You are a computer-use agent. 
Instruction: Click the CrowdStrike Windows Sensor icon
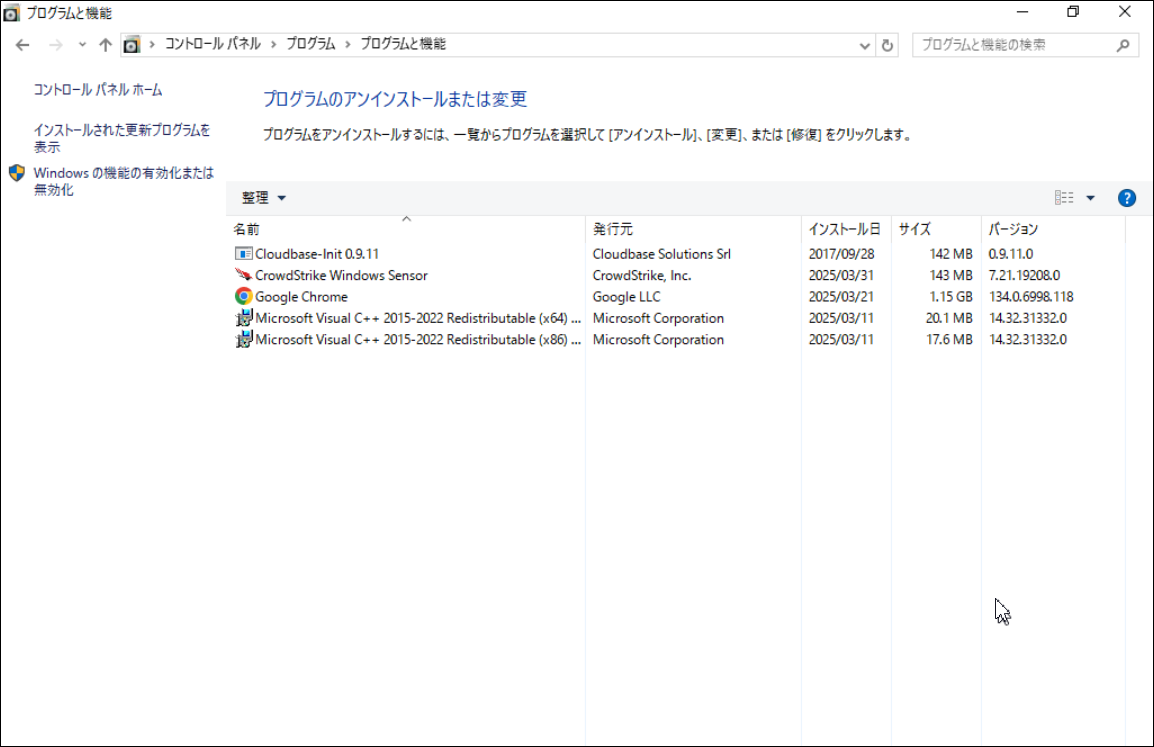[x=243, y=275]
